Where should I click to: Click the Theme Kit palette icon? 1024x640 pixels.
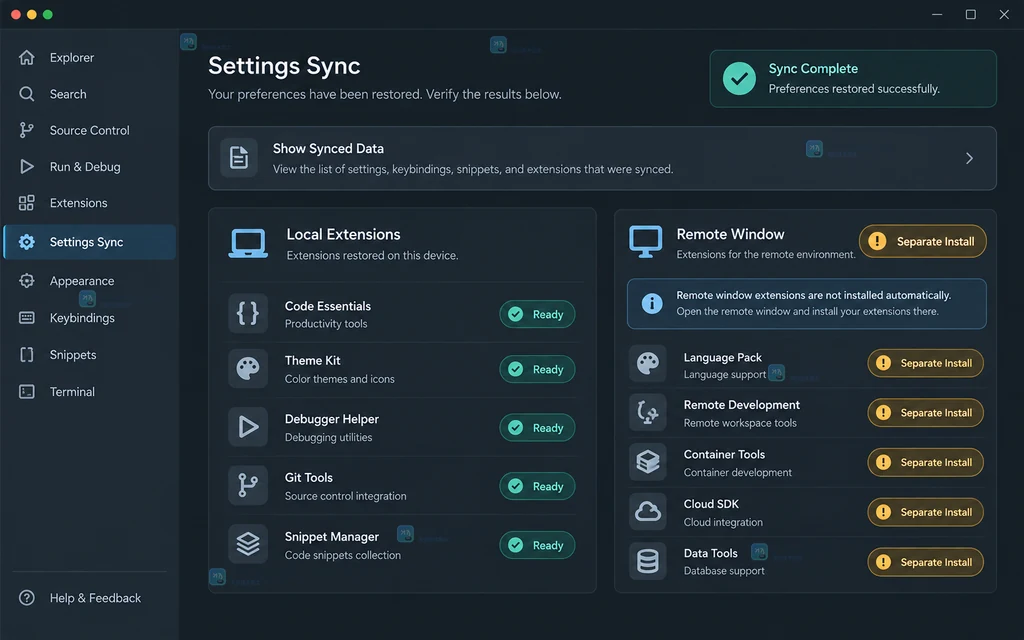(248, 369)
